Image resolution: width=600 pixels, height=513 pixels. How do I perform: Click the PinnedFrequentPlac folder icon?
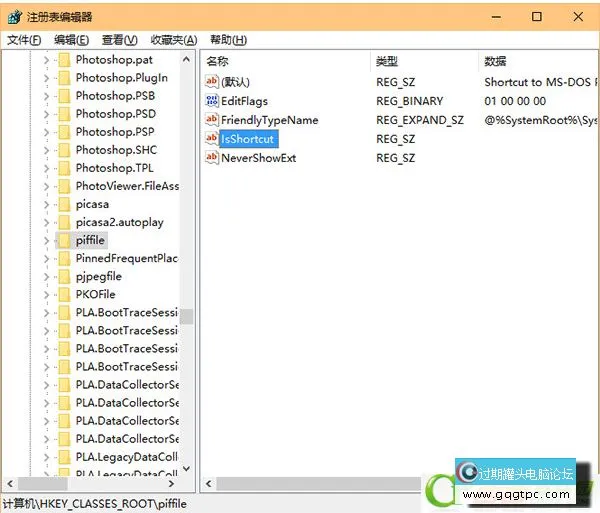64,259
